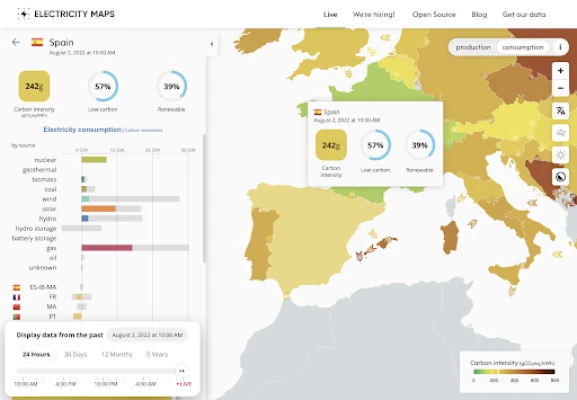Screen dimensions: 577x400
Task: Click the time slider handle
Action: point(181,371)
